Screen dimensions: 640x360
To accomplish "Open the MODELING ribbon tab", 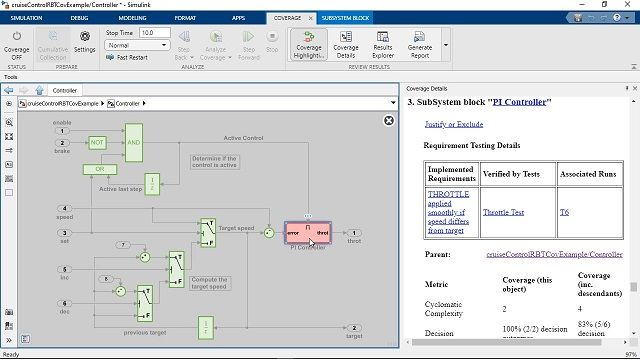I will click(x=132, y=18).
